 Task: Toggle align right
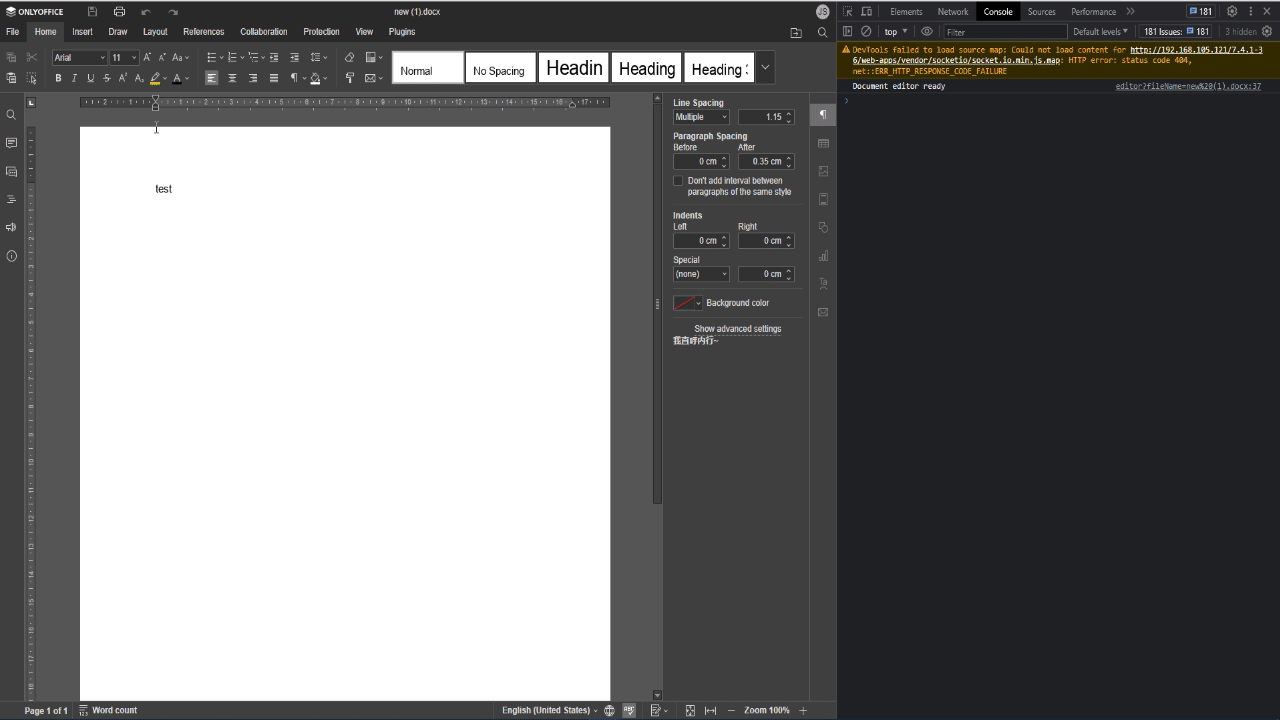coord(253,78)
